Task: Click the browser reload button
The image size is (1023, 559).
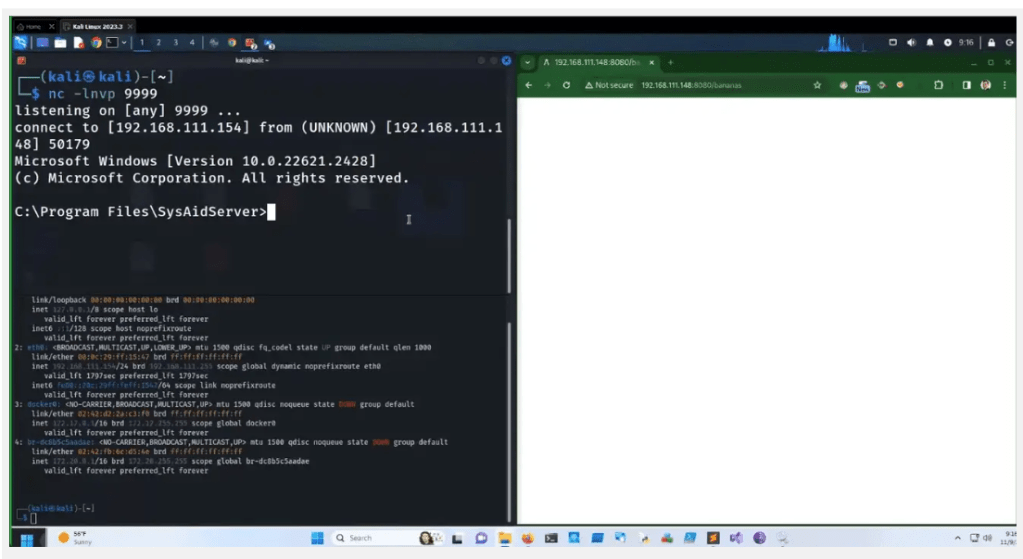Action: [567, 85]
